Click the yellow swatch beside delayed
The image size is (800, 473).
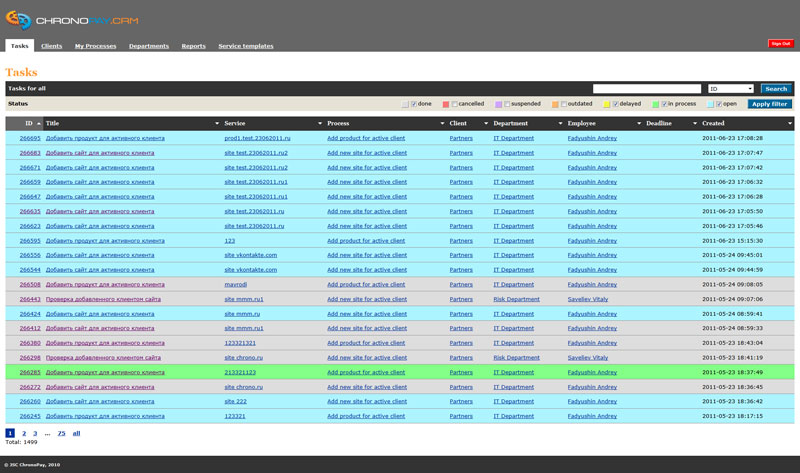pyautogui.click(x=607, y=104)
